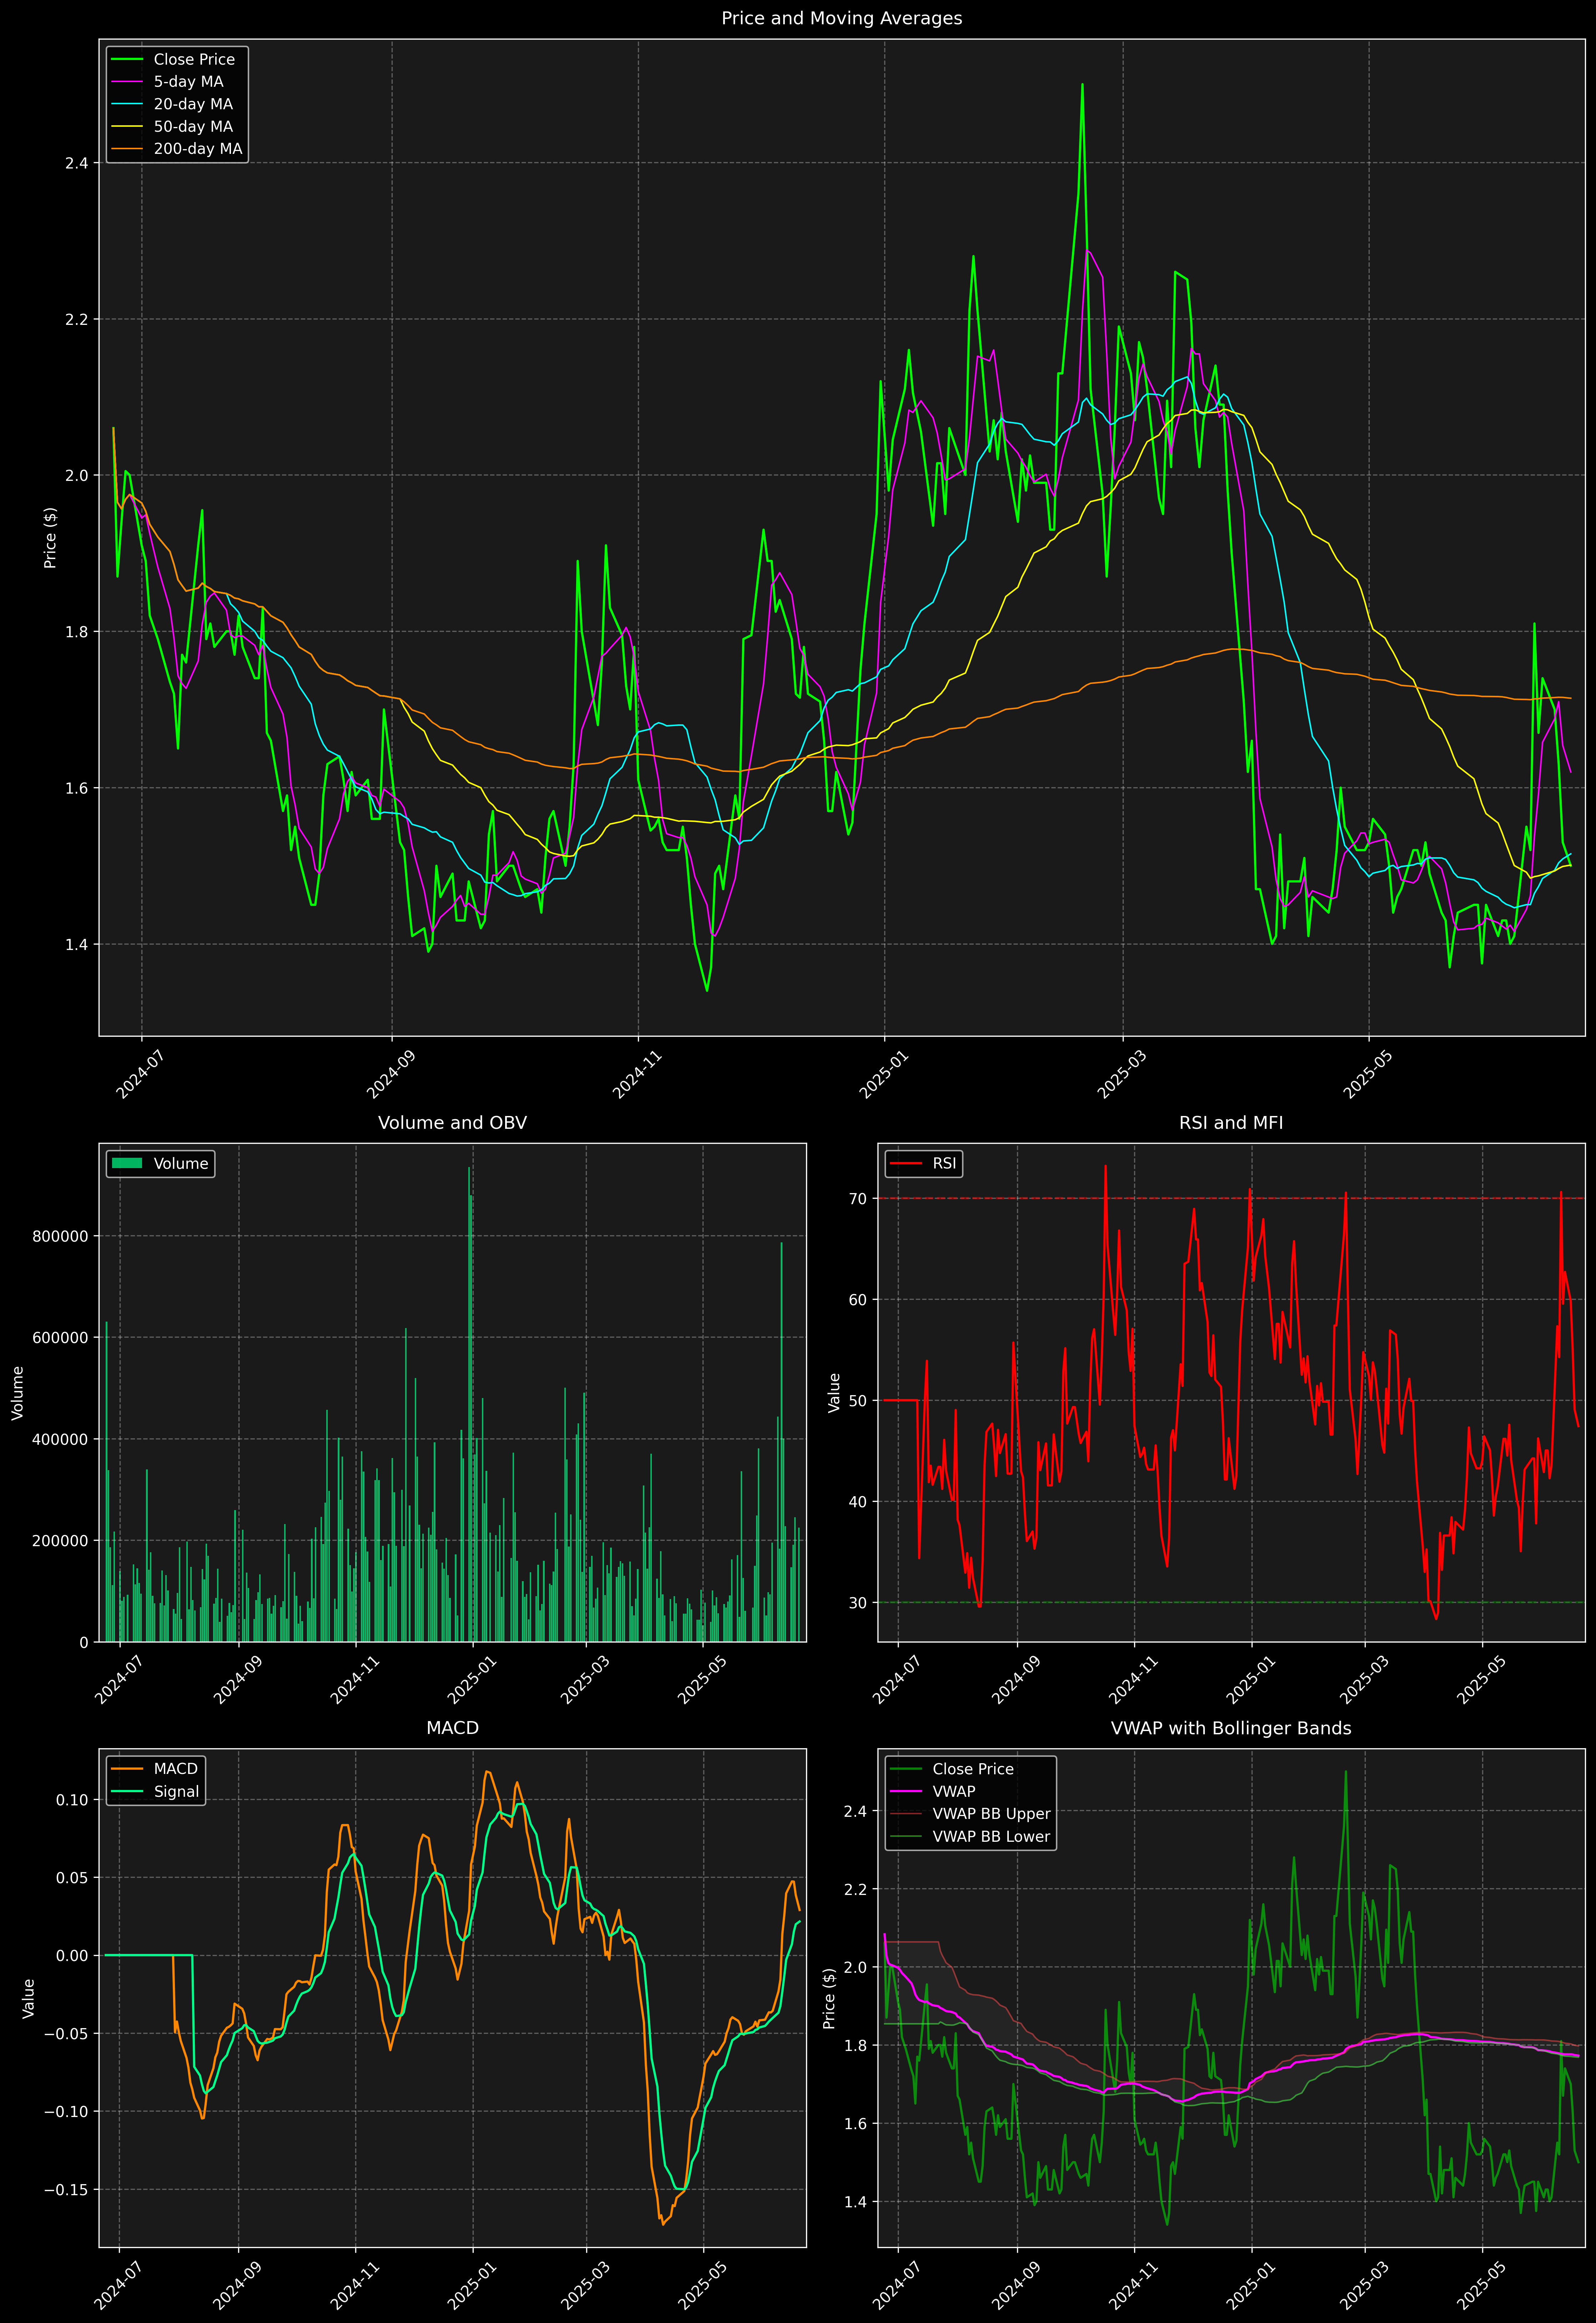Click the 2.4 y-tick on the VWAP chart

click(x=856, y=1811)
